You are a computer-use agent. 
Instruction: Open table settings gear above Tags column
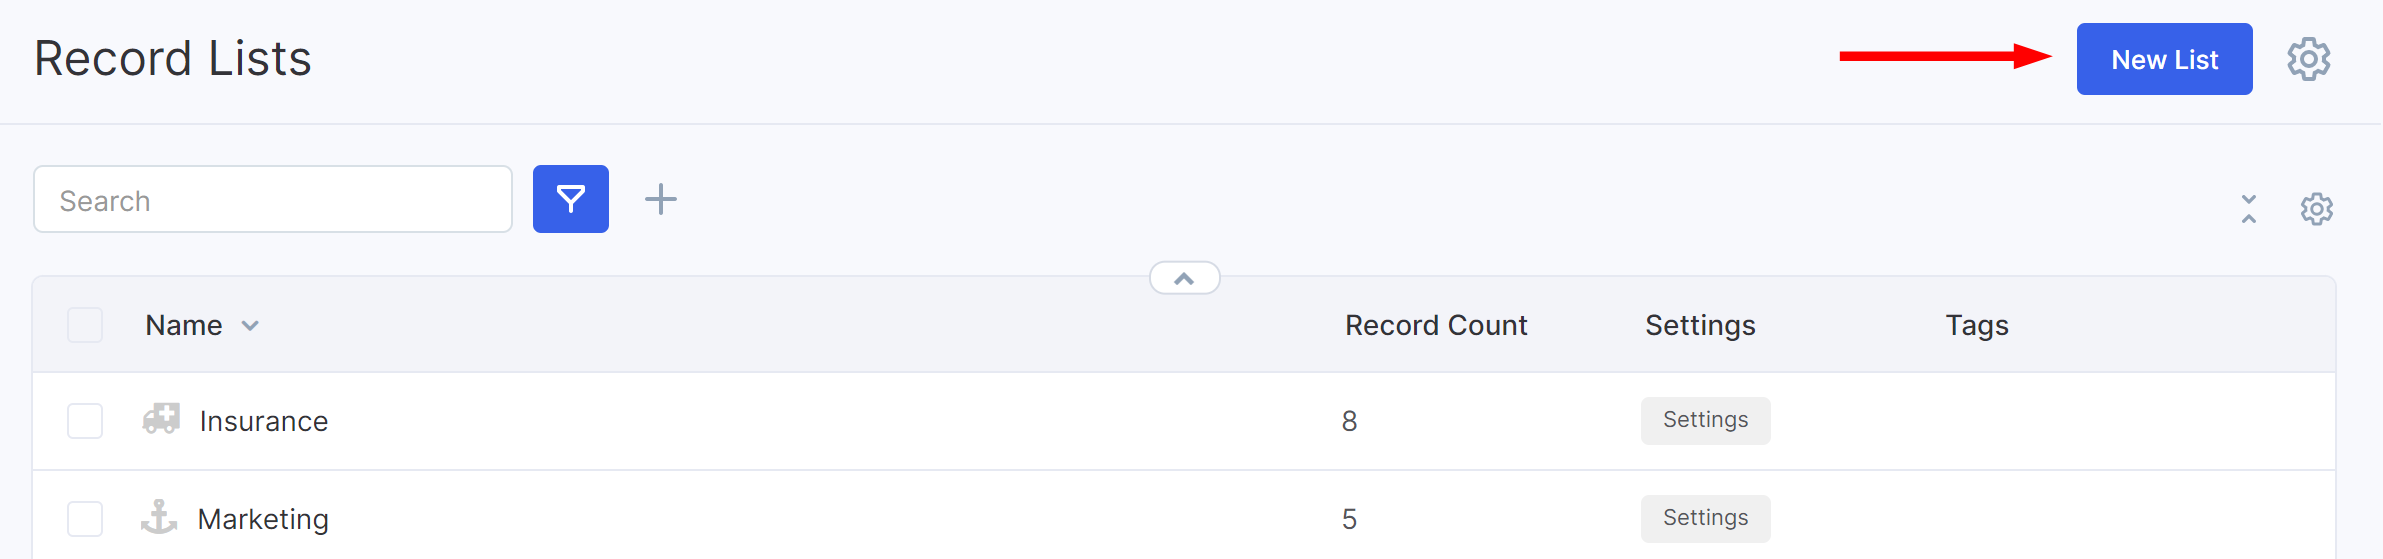coord(2316,209)
